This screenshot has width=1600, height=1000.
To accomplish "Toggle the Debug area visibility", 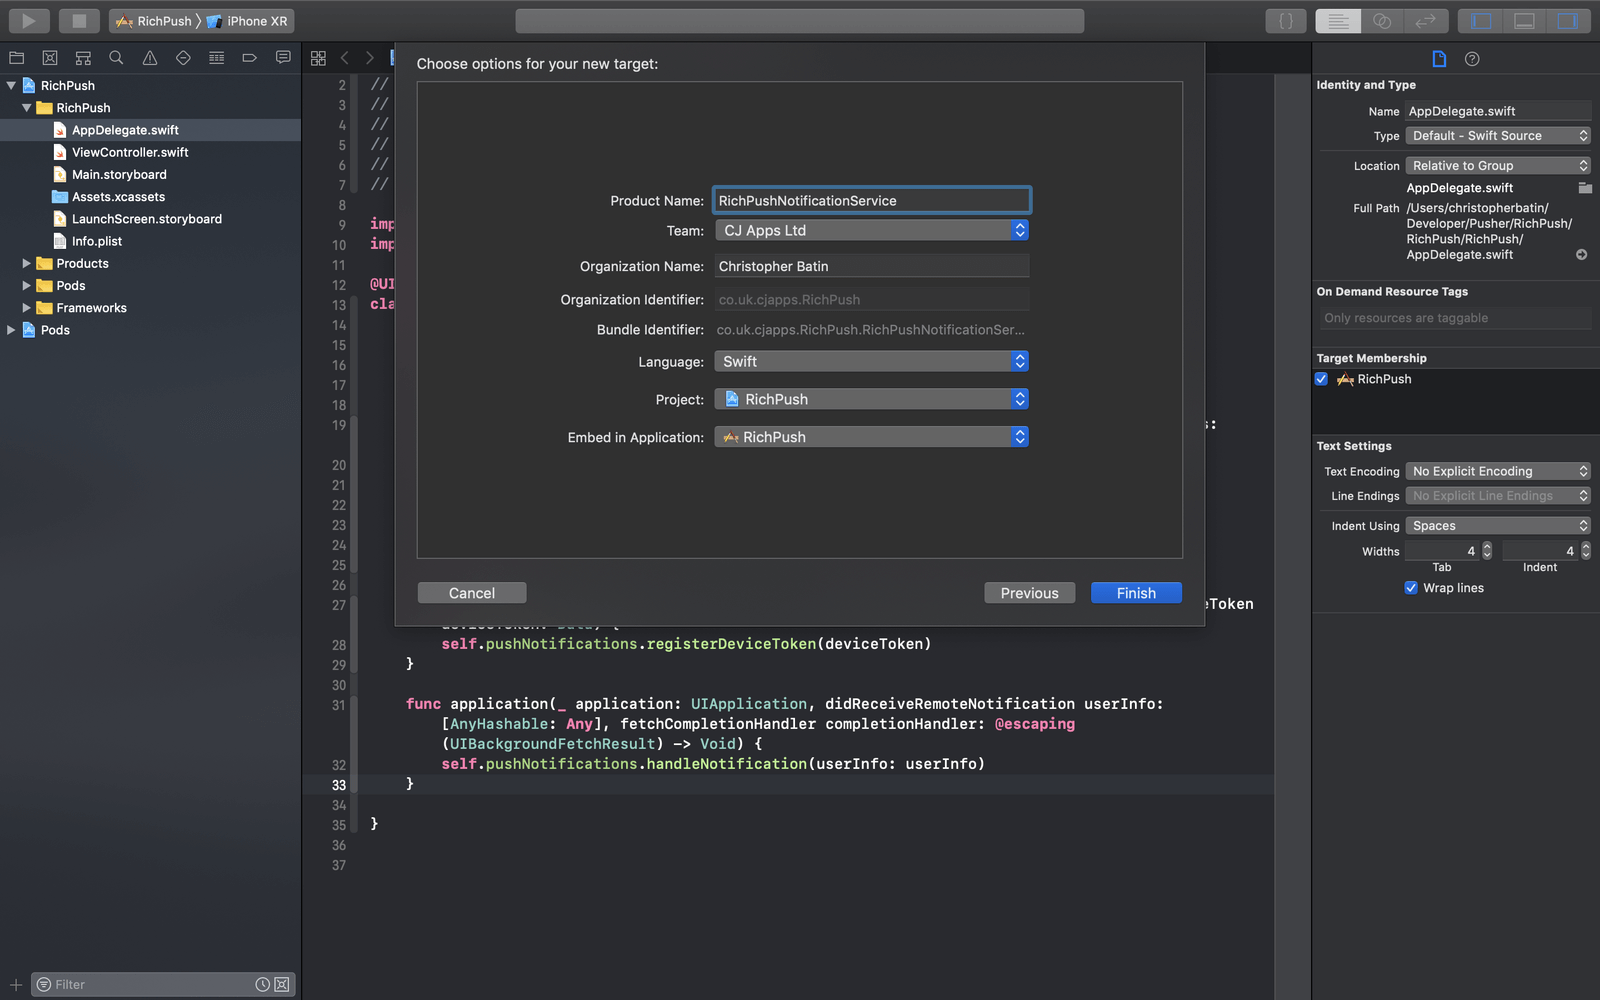I will tap(1524, 21).
